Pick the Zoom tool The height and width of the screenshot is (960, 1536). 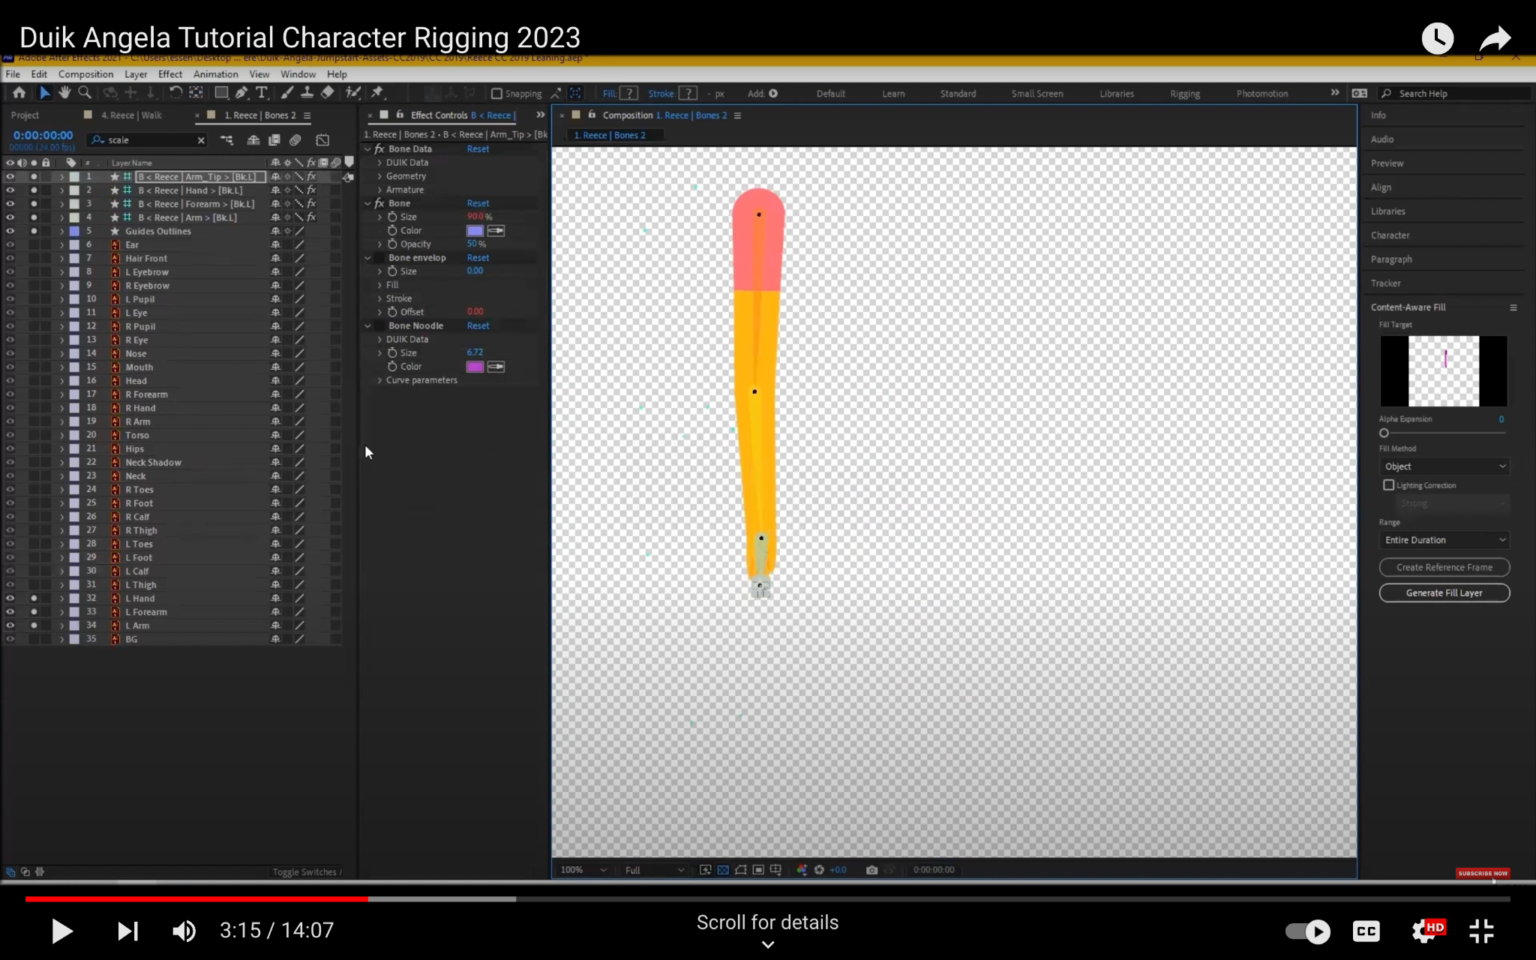click(x=85, y=92)
